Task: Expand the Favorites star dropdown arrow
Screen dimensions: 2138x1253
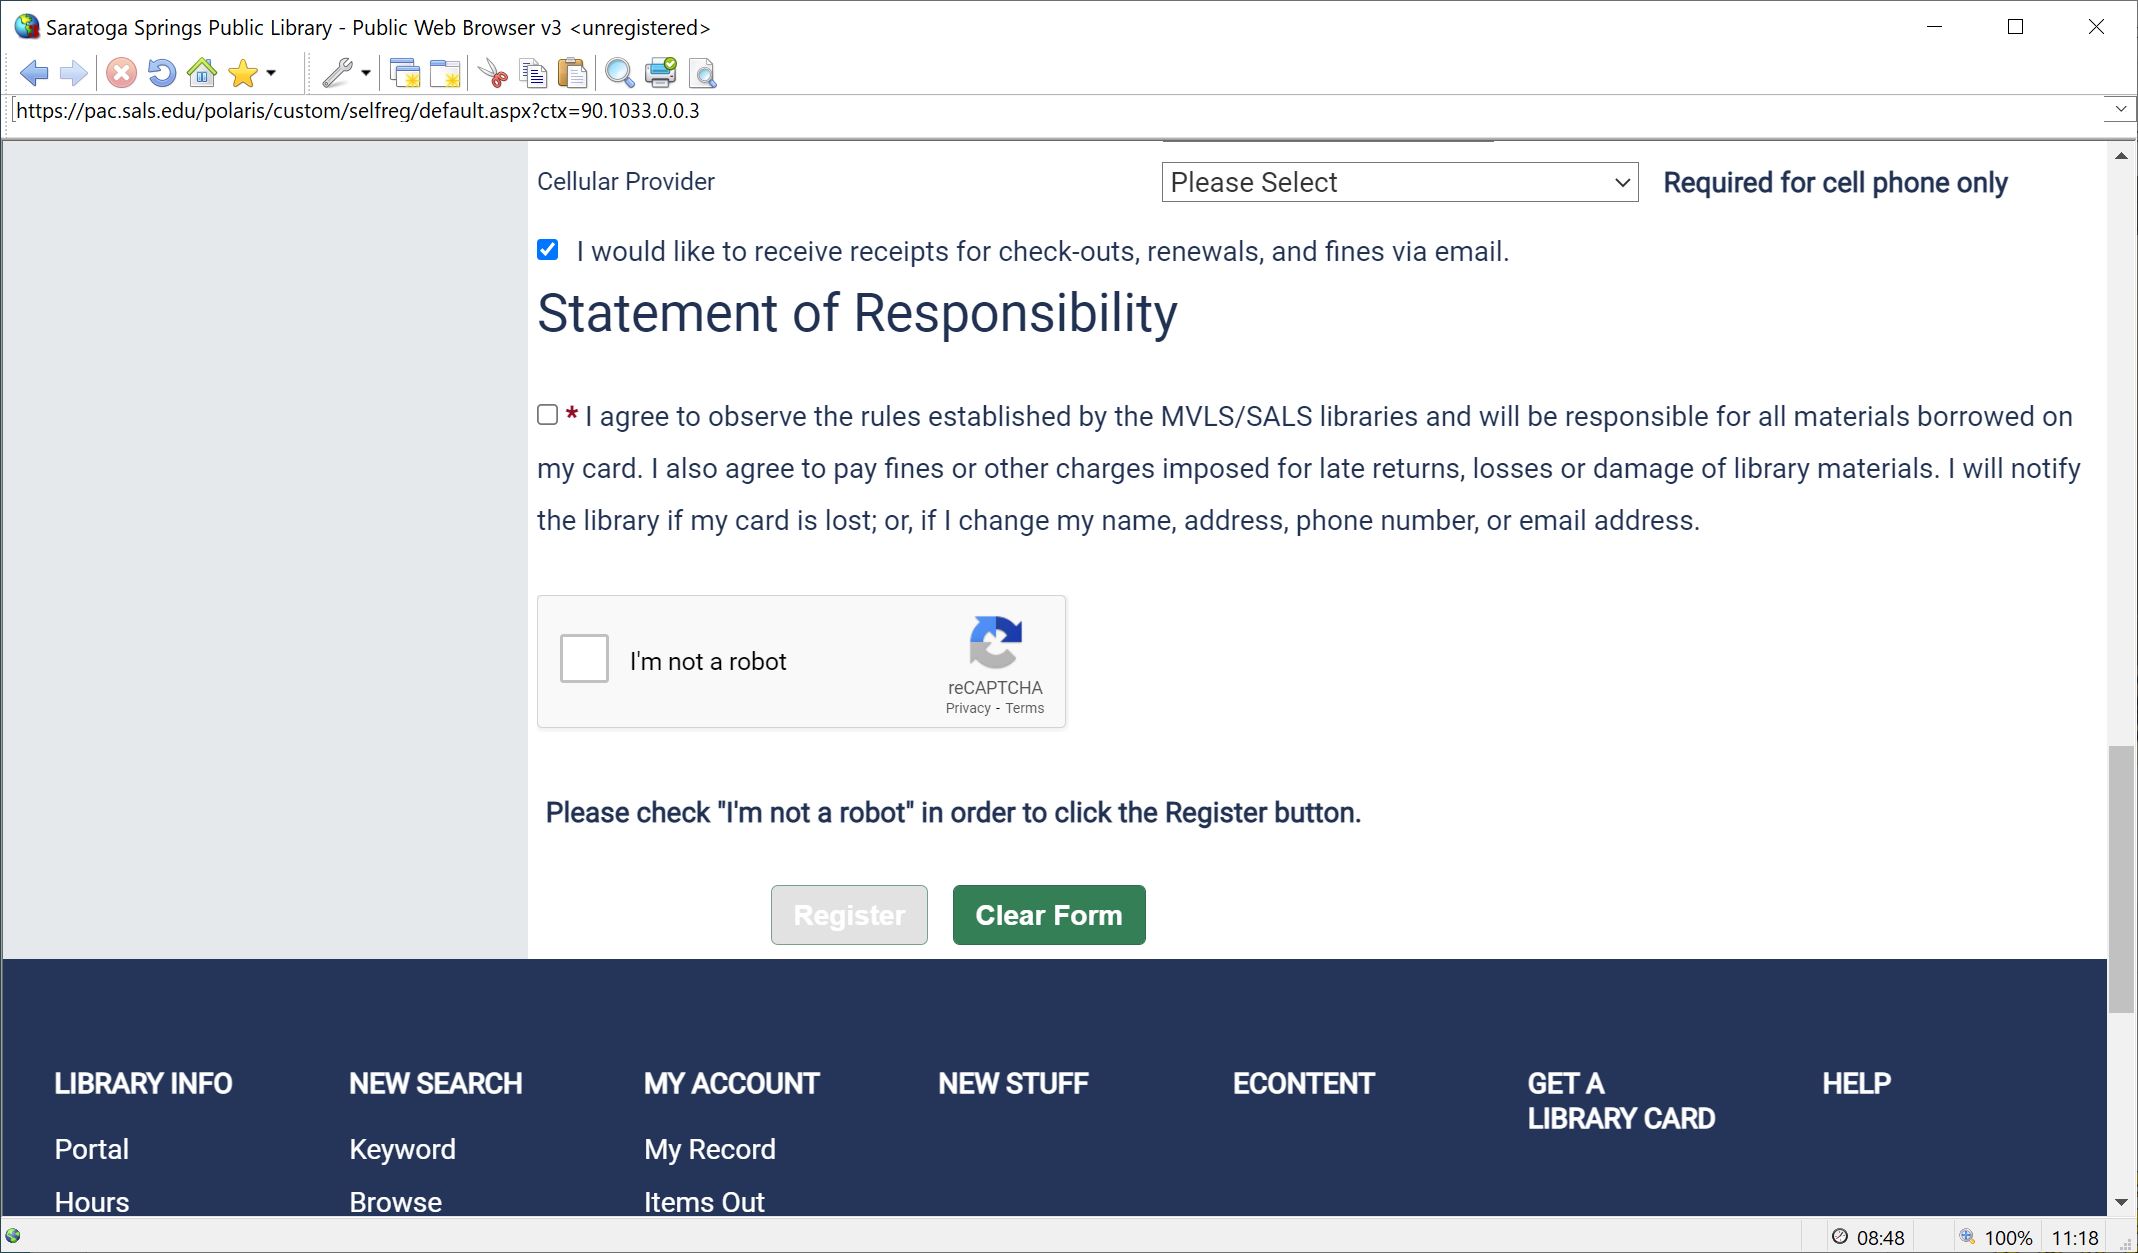Action: click(271, 73)
